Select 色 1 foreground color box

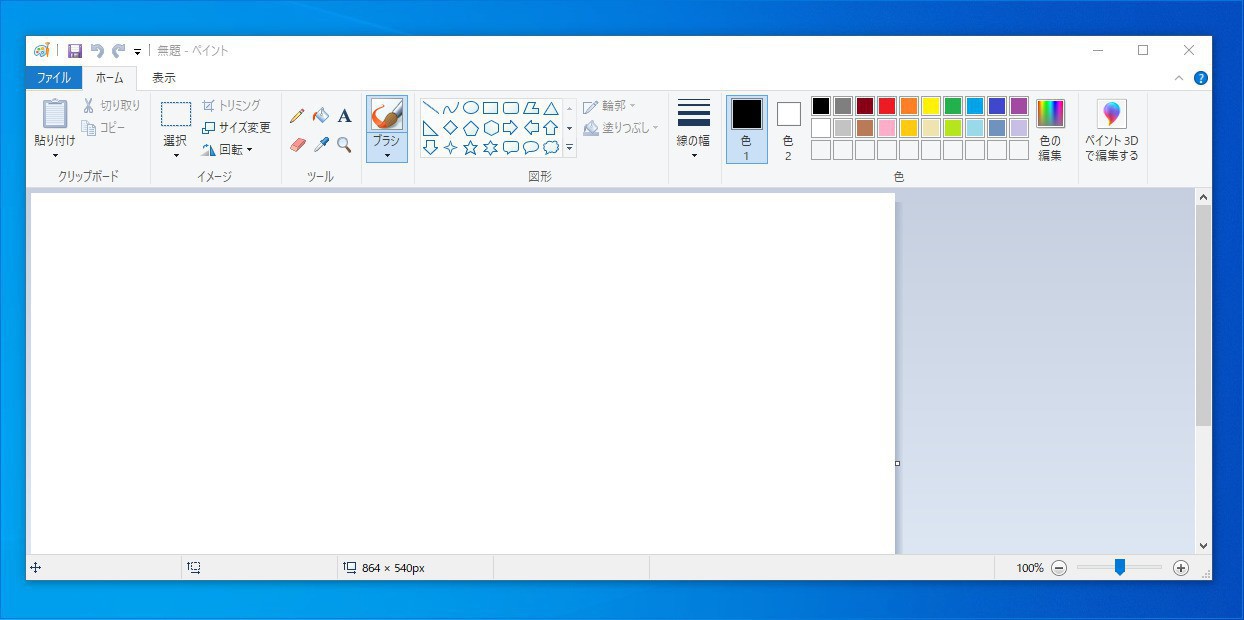[746, 129]
